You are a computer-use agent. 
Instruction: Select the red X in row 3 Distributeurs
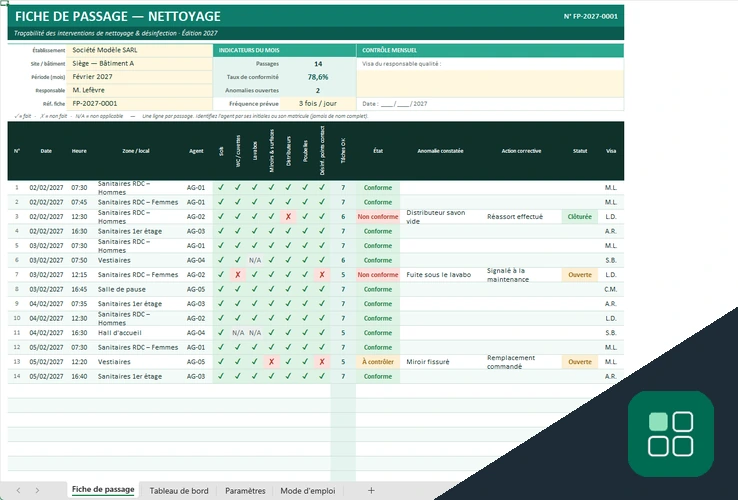(289, 217)
